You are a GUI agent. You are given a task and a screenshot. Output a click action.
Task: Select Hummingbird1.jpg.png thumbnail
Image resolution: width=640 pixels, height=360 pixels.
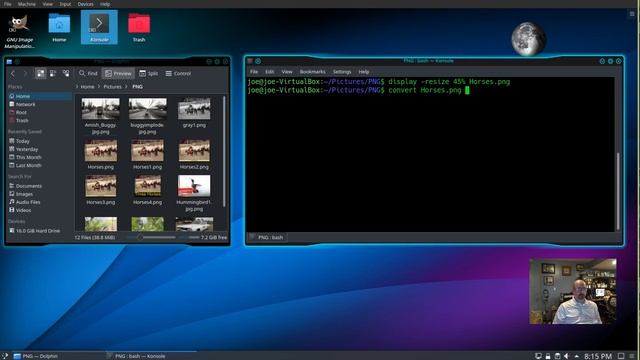point(194,186)
